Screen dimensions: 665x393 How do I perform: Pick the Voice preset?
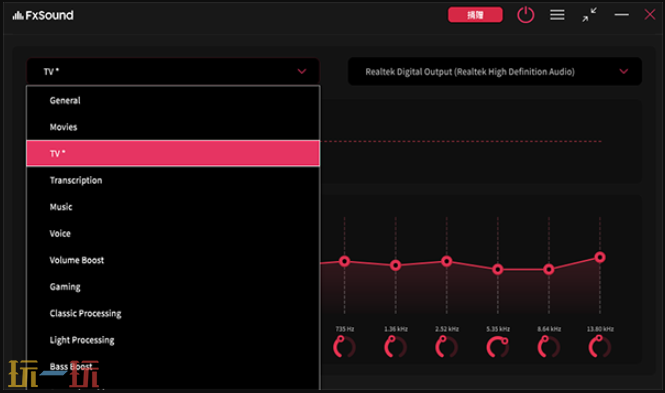173,234
